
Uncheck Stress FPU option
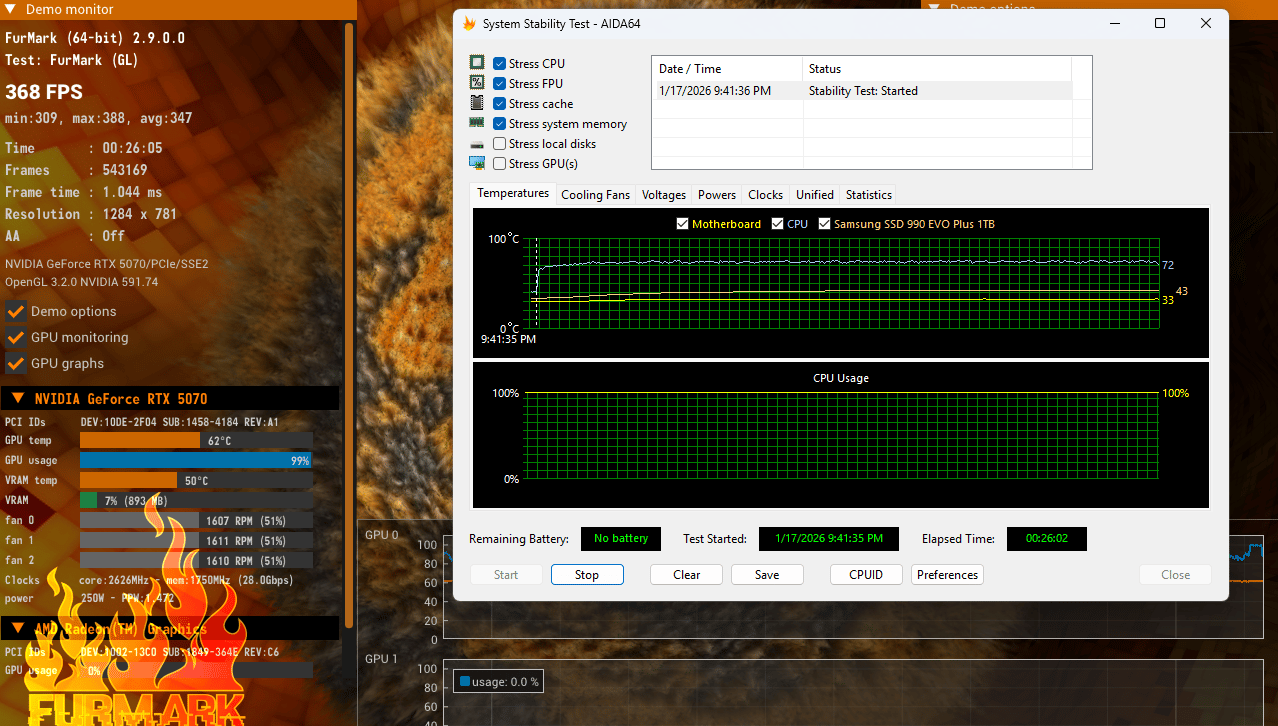pyautogui.click(x=499, y=84)
